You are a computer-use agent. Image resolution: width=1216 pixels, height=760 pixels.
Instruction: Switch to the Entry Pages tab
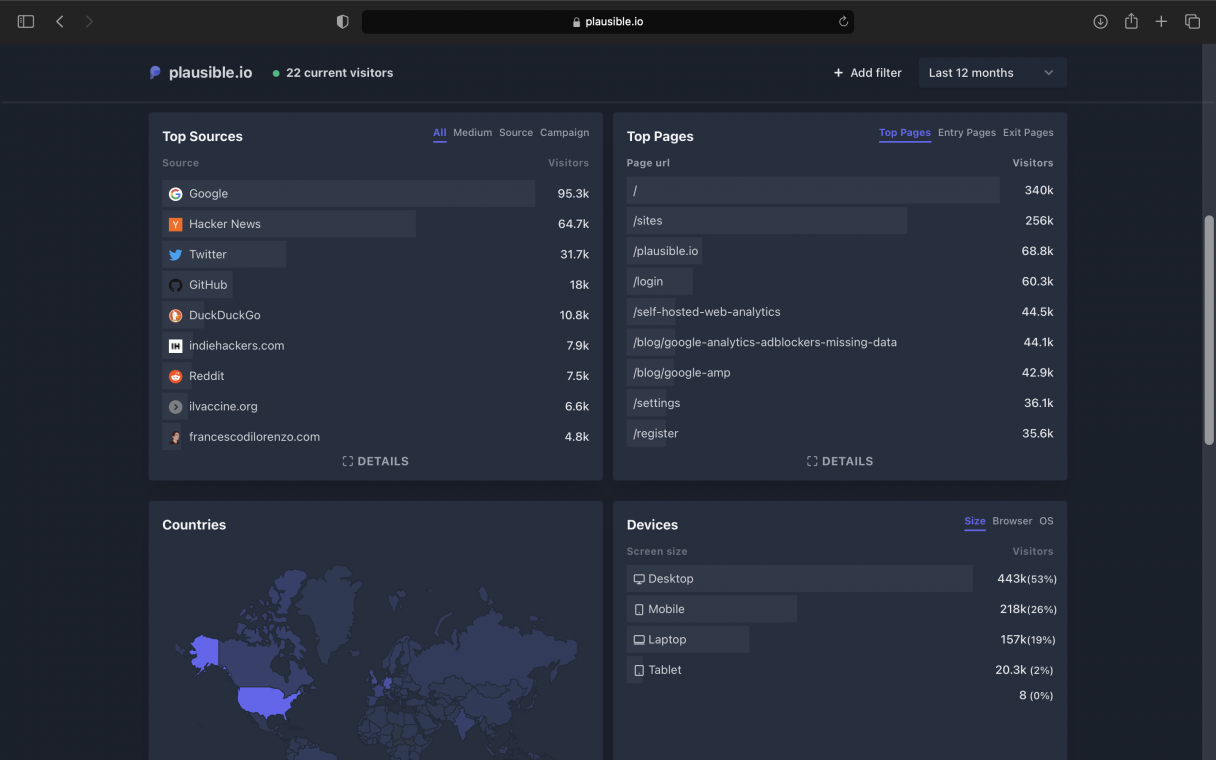pyautogui.click(x=967, y=133)
